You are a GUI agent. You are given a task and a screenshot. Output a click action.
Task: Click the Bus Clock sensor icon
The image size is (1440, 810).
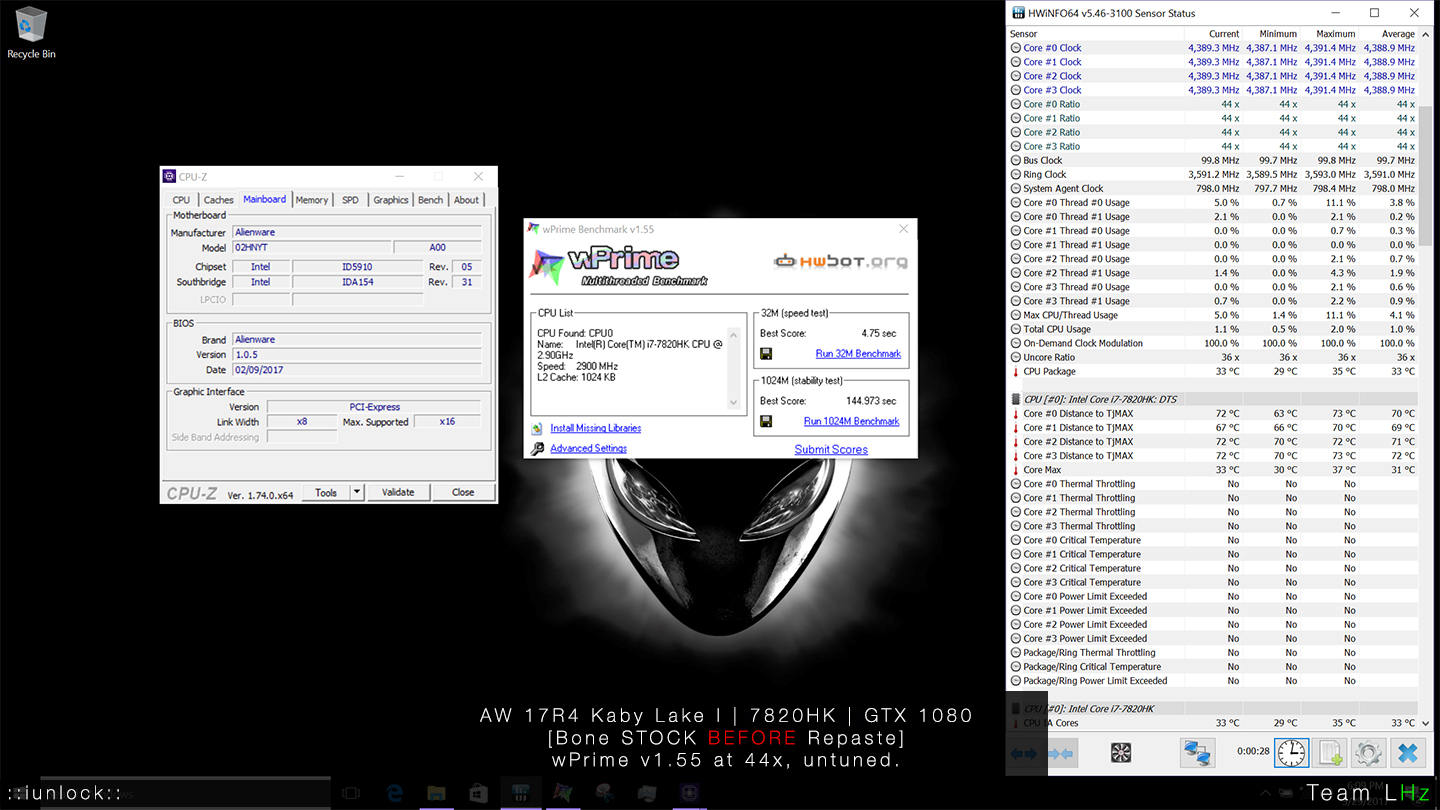(1016, 160)
